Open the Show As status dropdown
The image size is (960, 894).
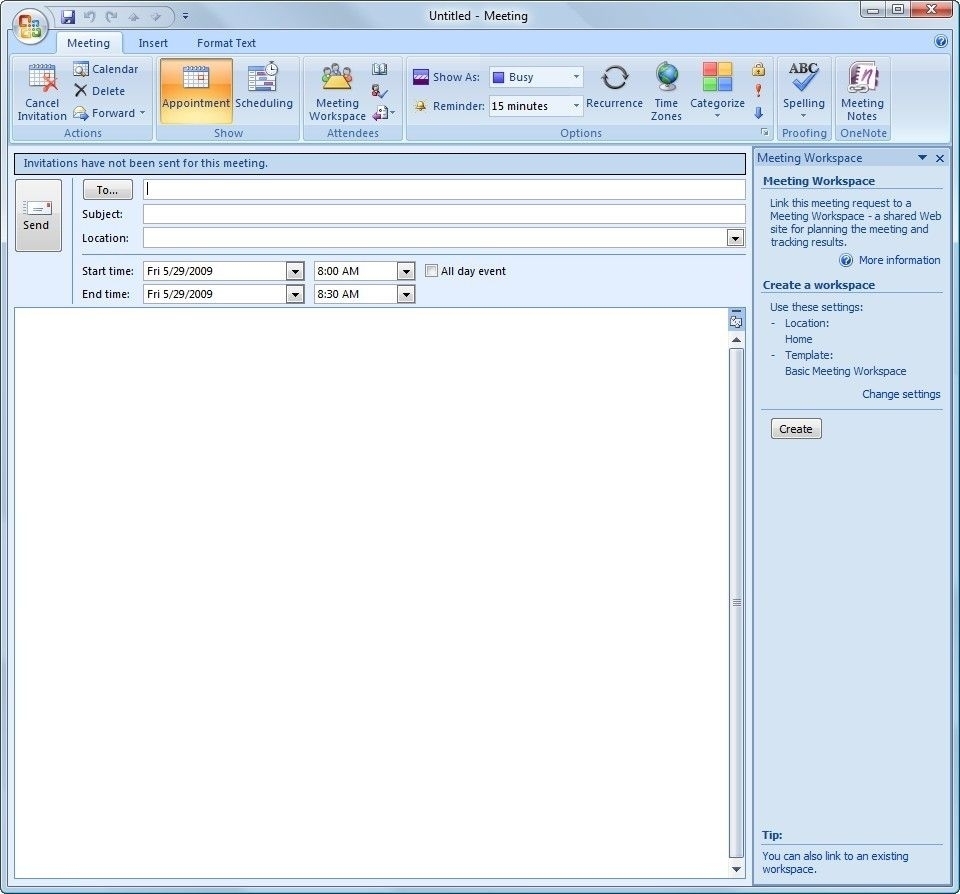tap(576, 76)
